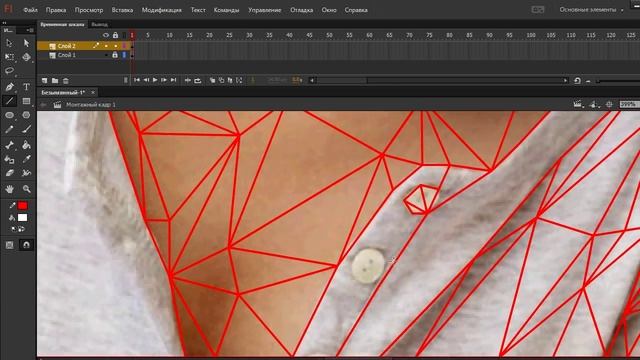
Task: Select the Rectangle tool
Action: pos(26,101)
